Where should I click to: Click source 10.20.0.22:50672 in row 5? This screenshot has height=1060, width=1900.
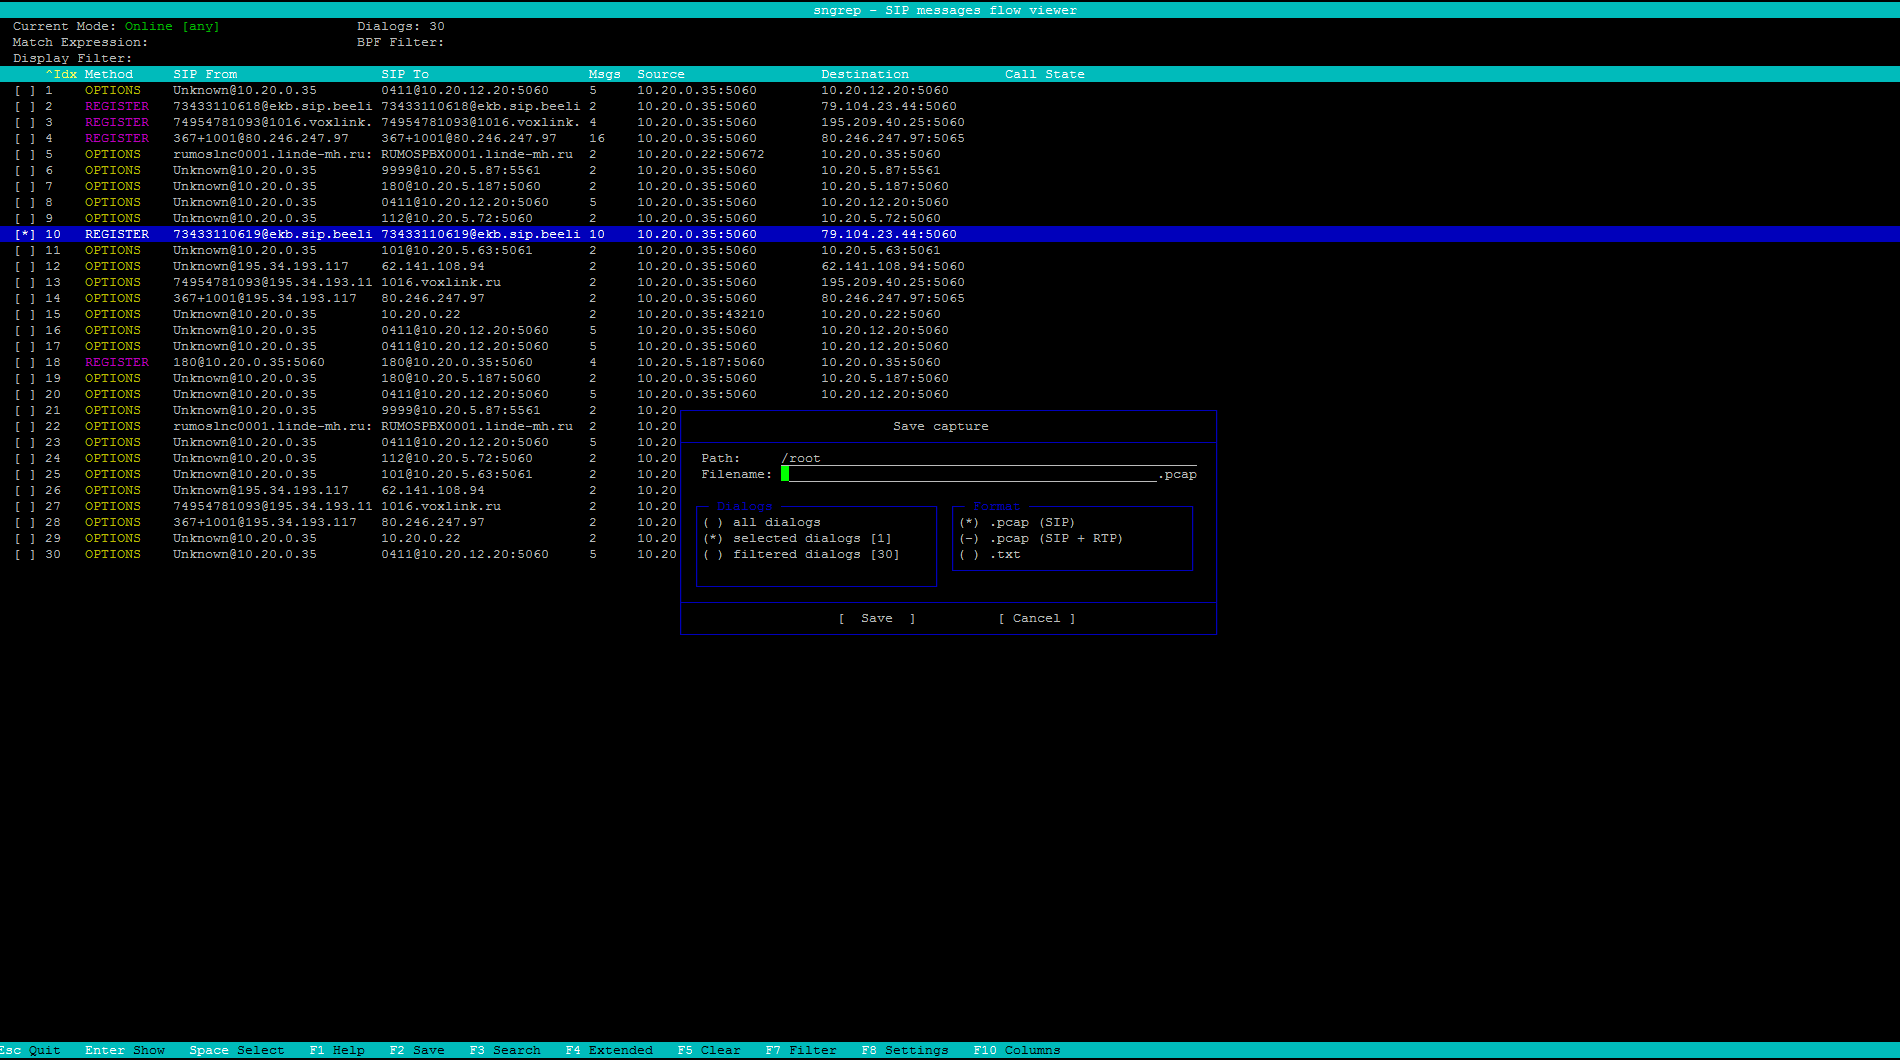tap(701, 154)
